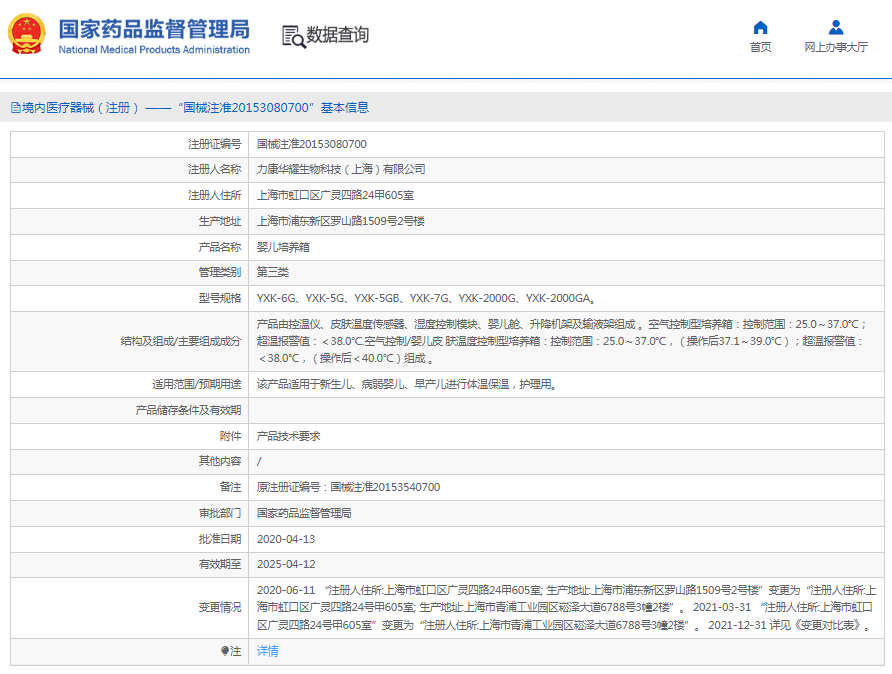Image resolution: width=892 pixels, height=674 pixels.
Task: Click the document icon before 境内医疗器械
Action: [15, 107]
